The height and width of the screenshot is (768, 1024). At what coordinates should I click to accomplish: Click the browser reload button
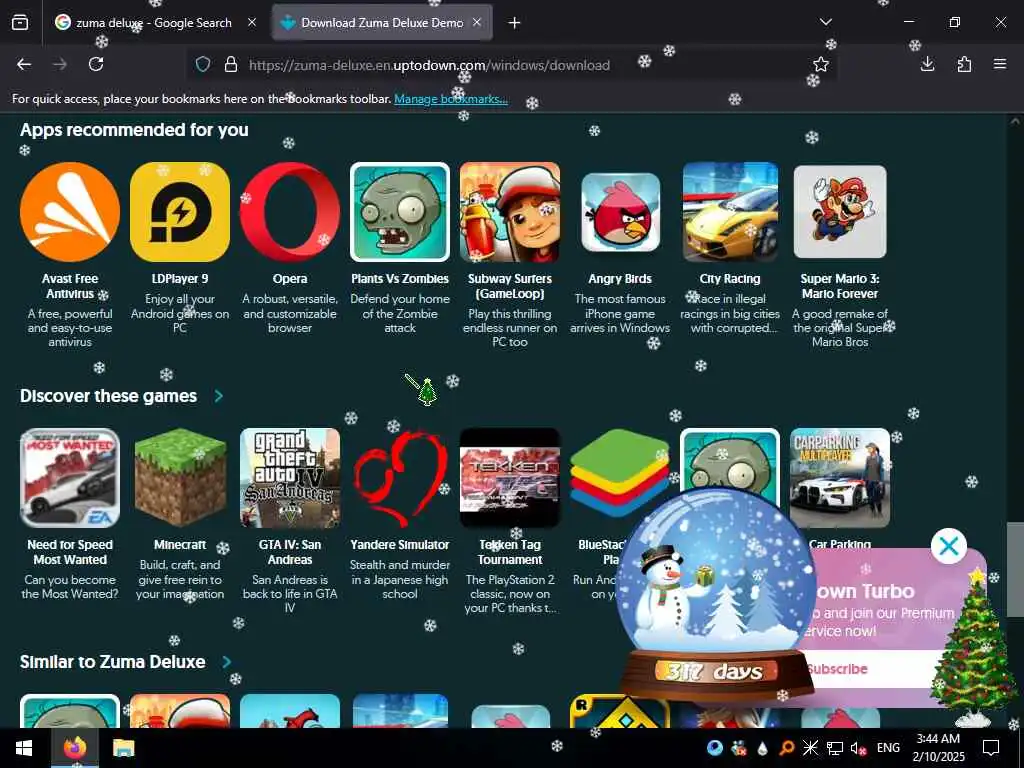click(x=96, y=64)
